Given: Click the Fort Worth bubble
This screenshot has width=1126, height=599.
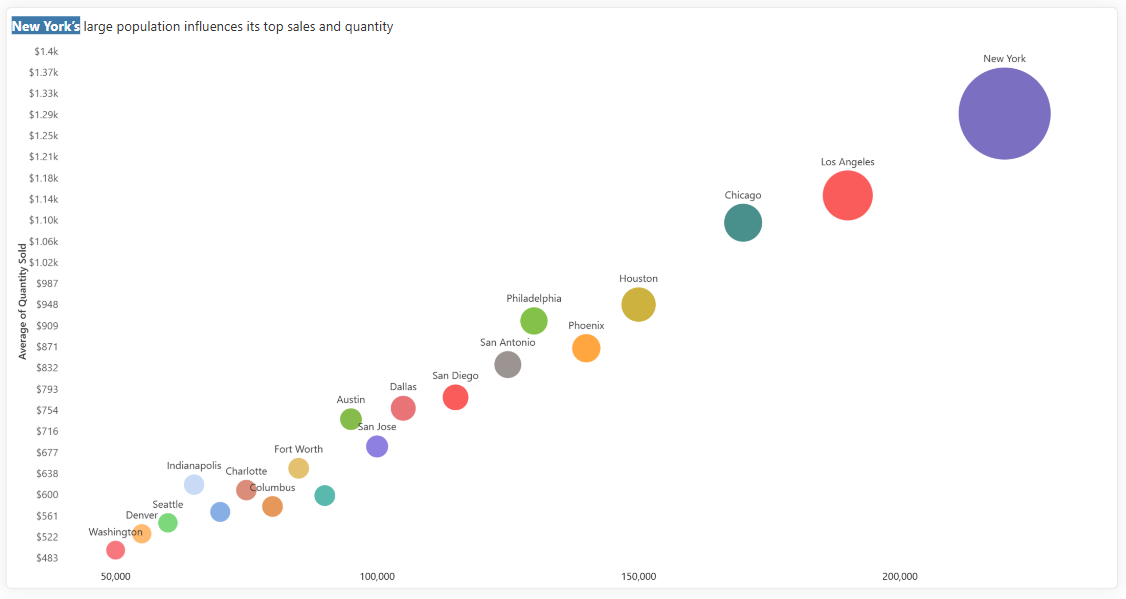Looking at the screenshot, I should point(299,468).
